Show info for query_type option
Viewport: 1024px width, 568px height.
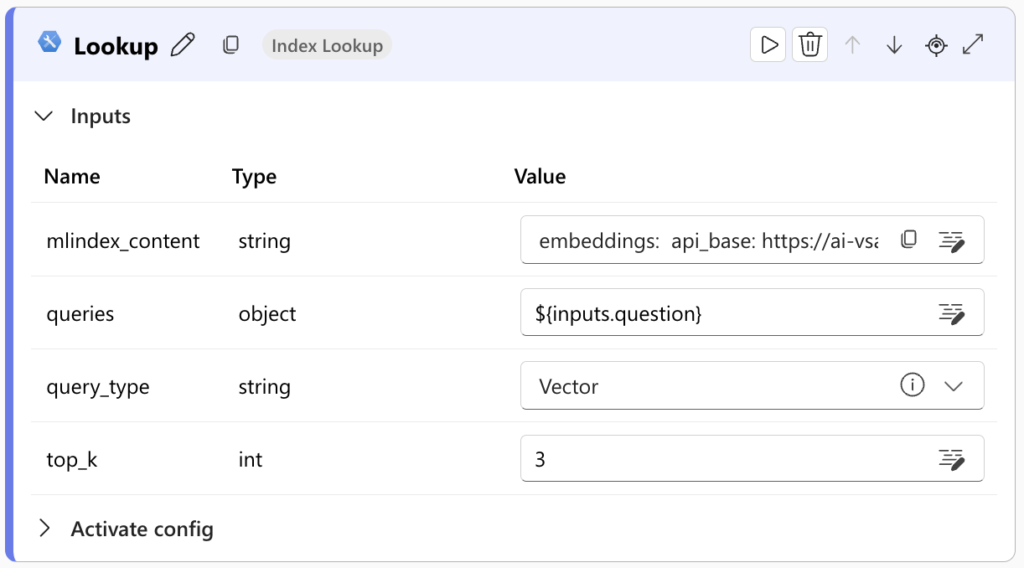(x=912, y=385)
